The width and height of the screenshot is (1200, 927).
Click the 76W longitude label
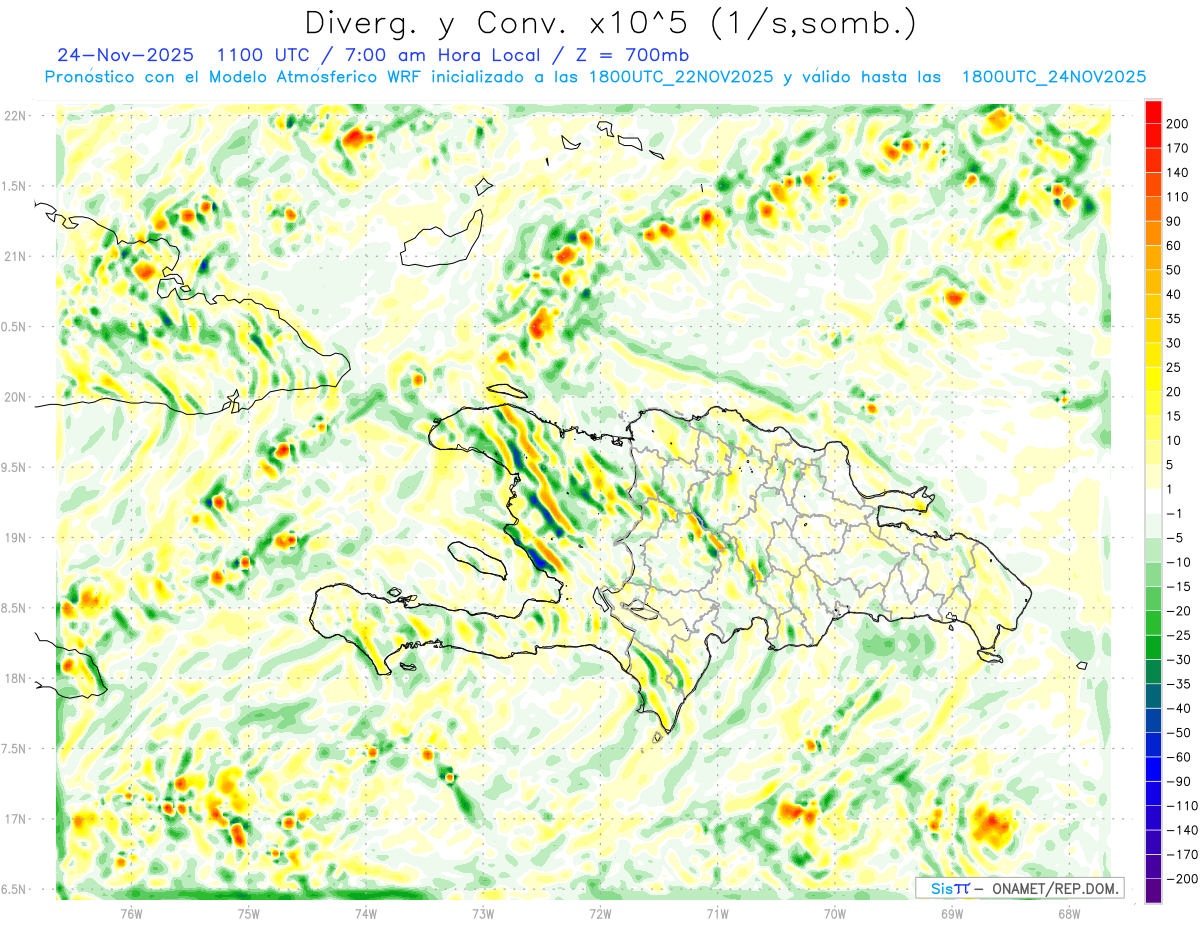(131, 914)
